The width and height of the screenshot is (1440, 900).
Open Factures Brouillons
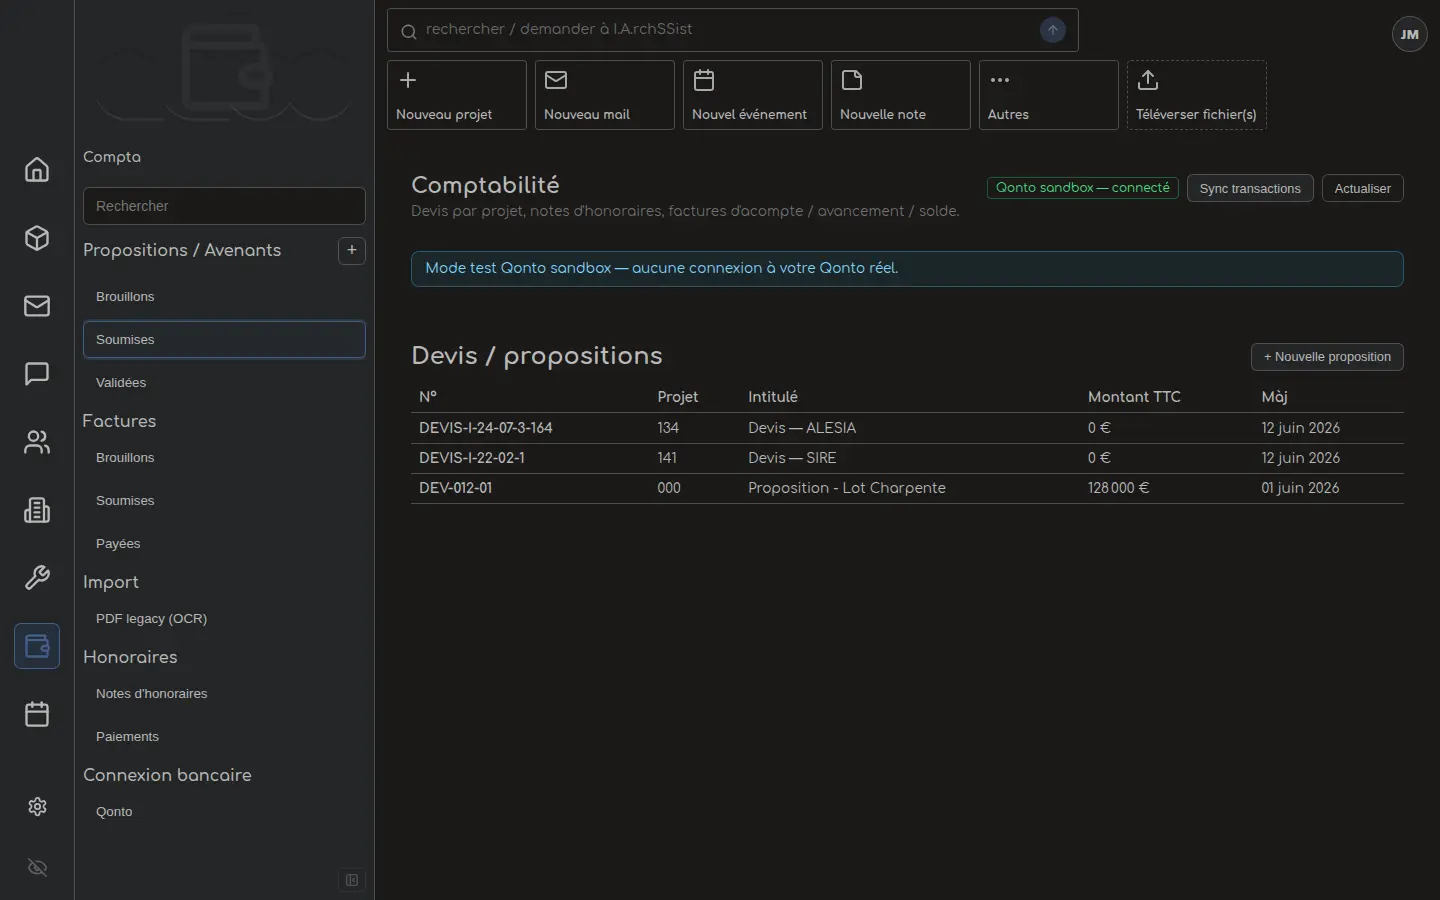click(x=224, y=458)
